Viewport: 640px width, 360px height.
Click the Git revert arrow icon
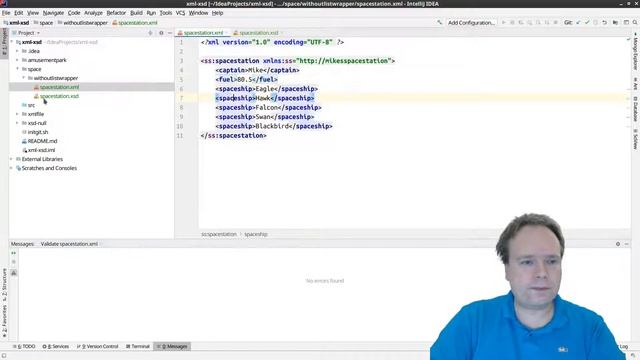tap(604, 22)
